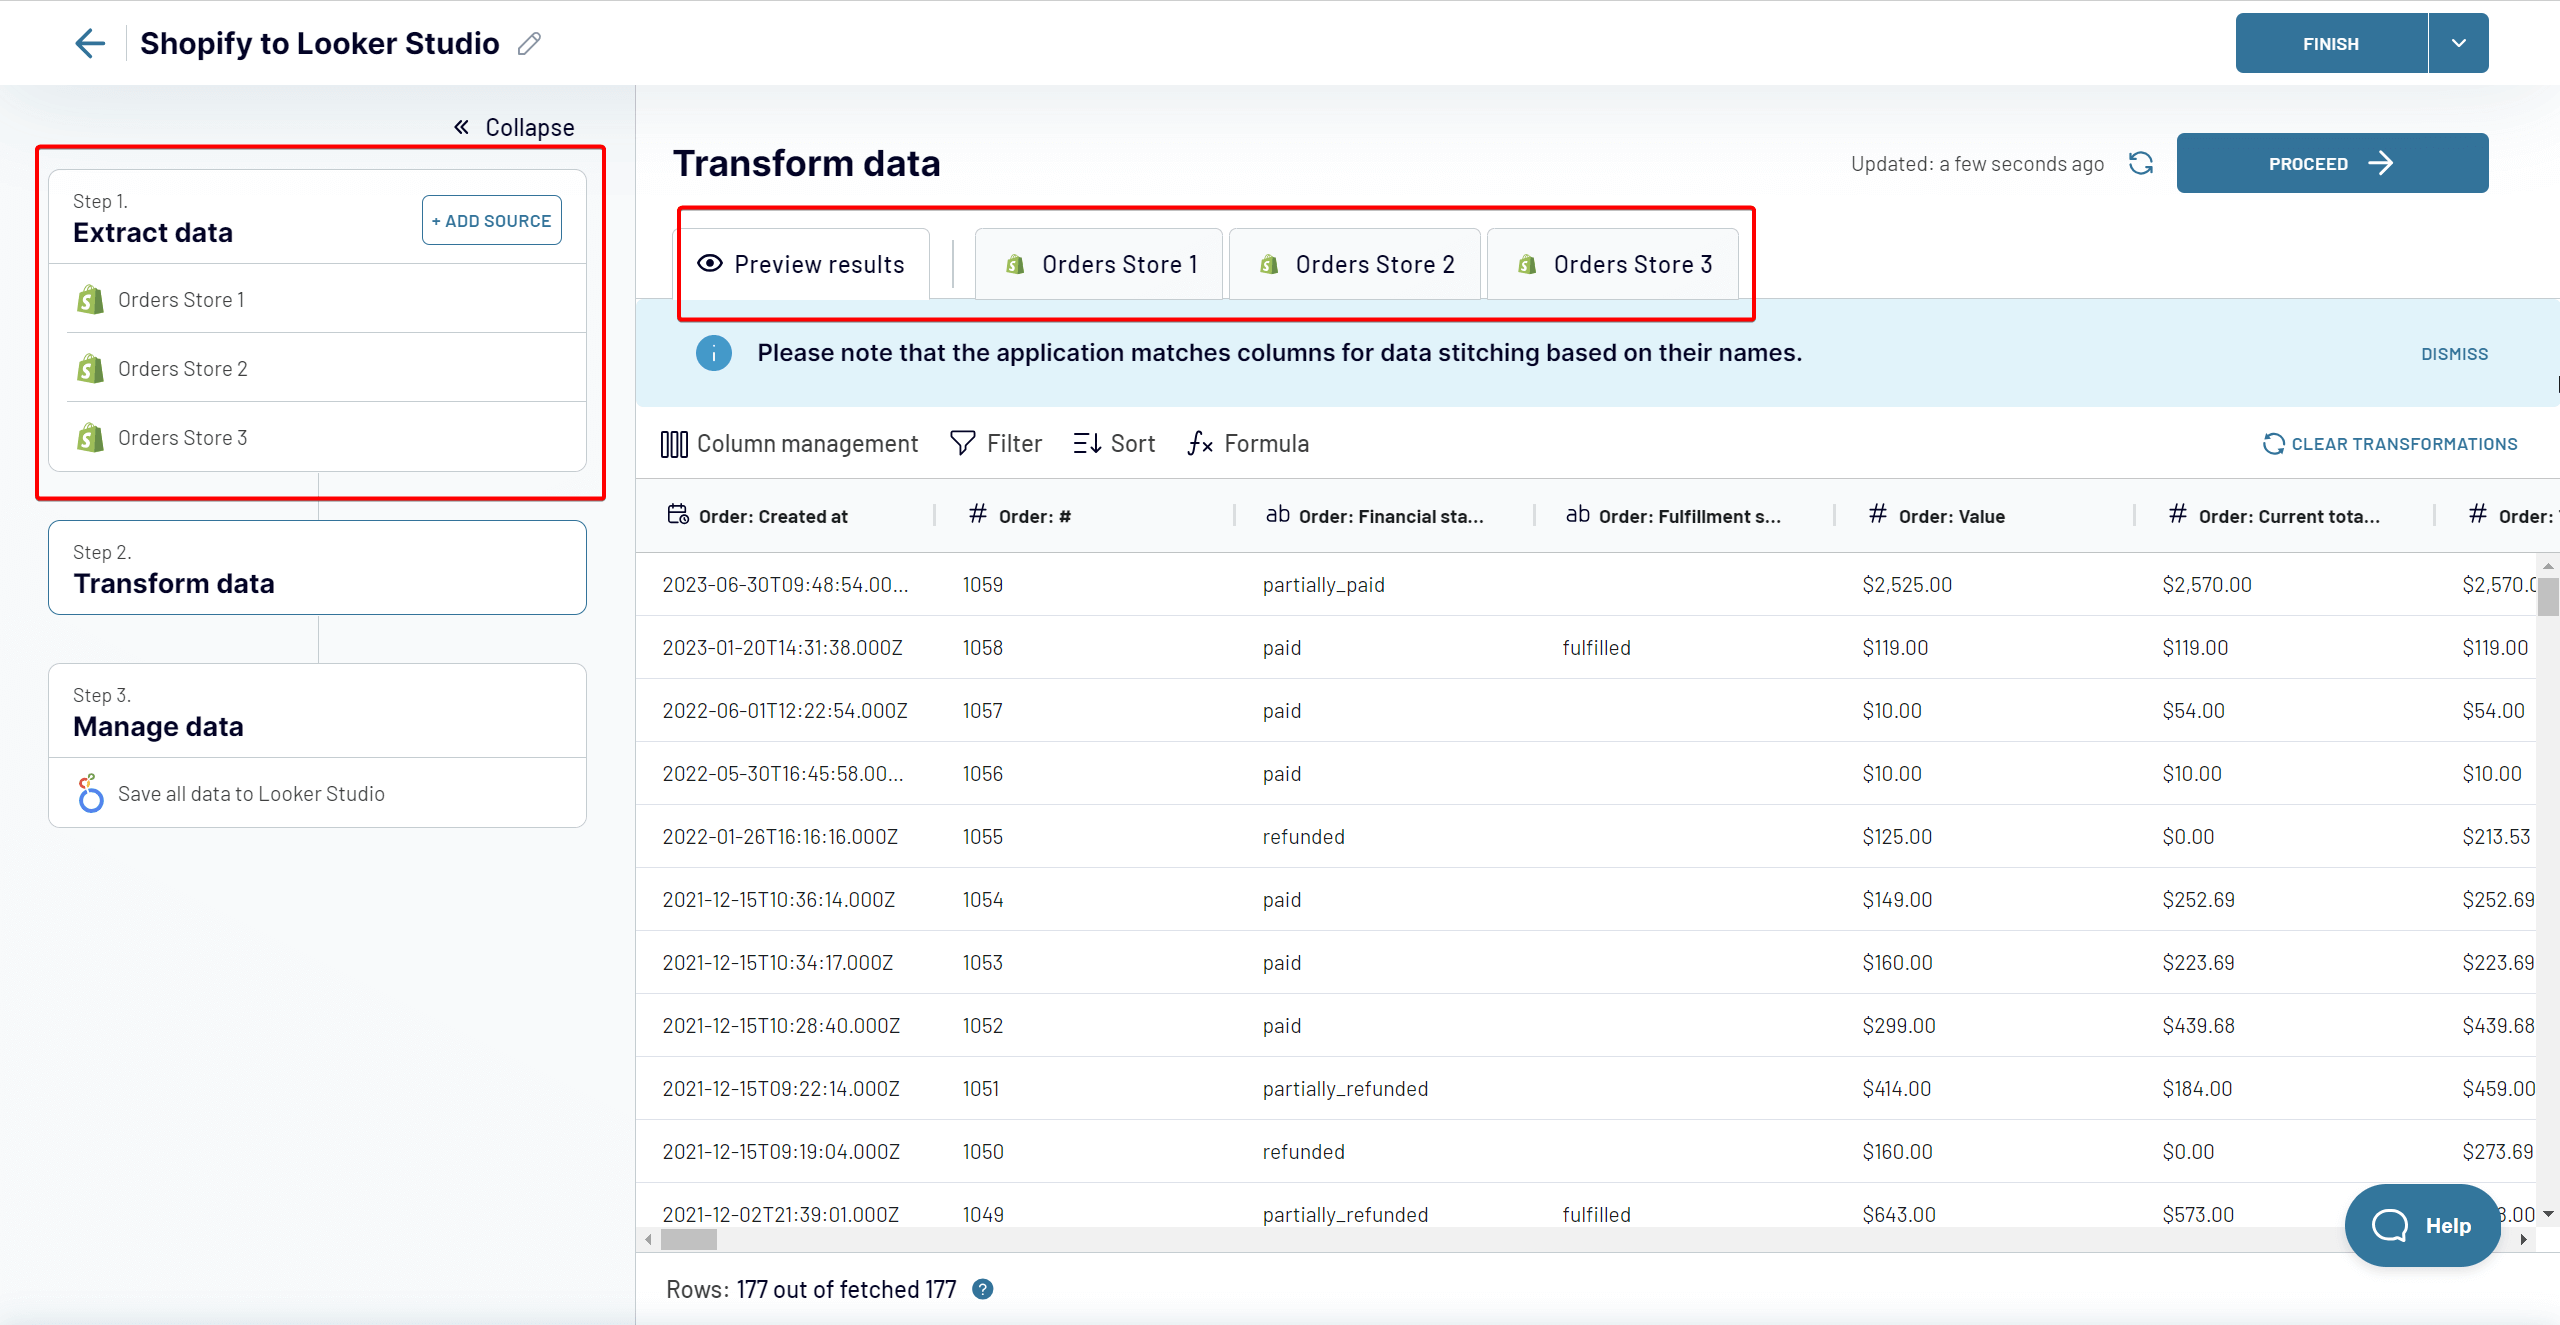The height and width of the screenshot is (1325, 2560).
Task: Collapse the left steps panel
Action: point(514,127)
